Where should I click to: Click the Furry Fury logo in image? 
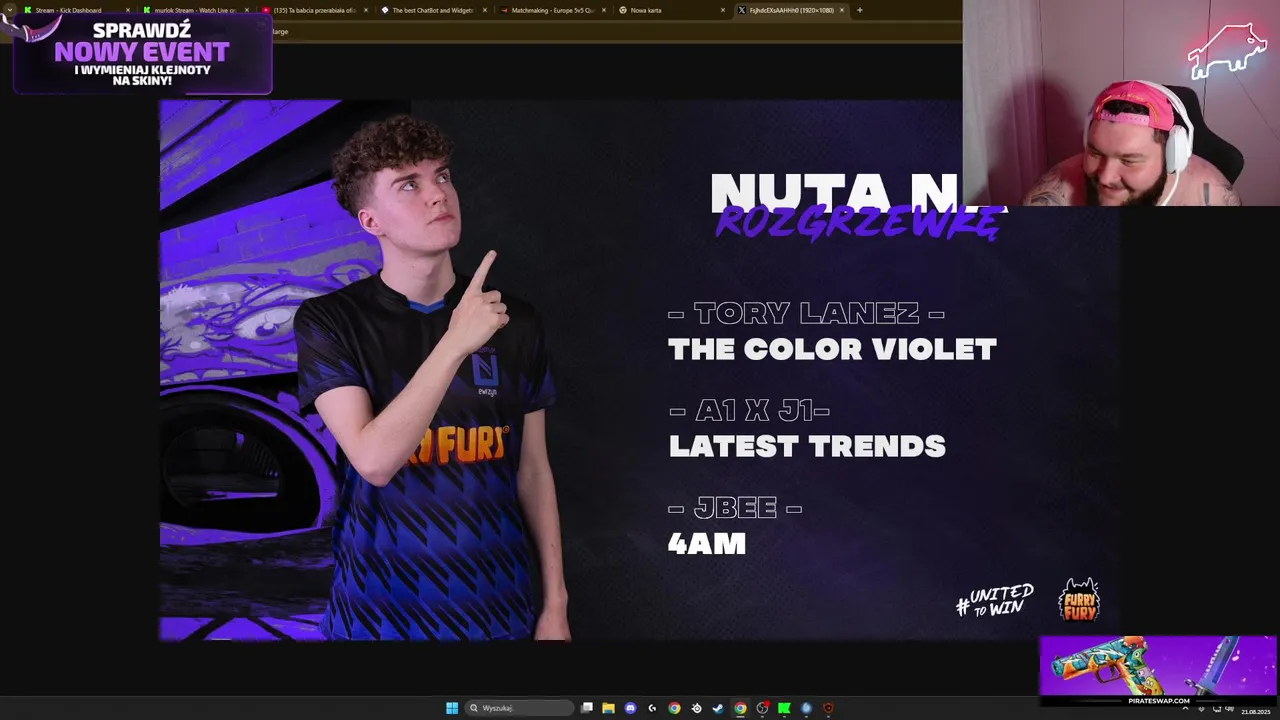1079,600
